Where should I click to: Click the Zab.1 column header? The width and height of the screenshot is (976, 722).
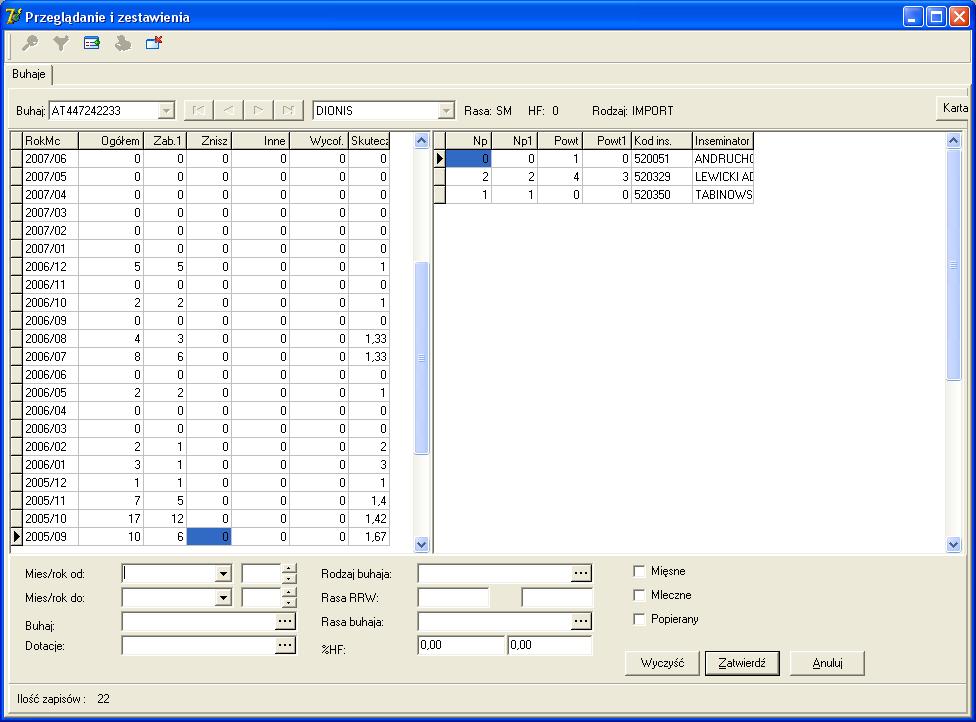pyautogui.click(x=165, y=141)
